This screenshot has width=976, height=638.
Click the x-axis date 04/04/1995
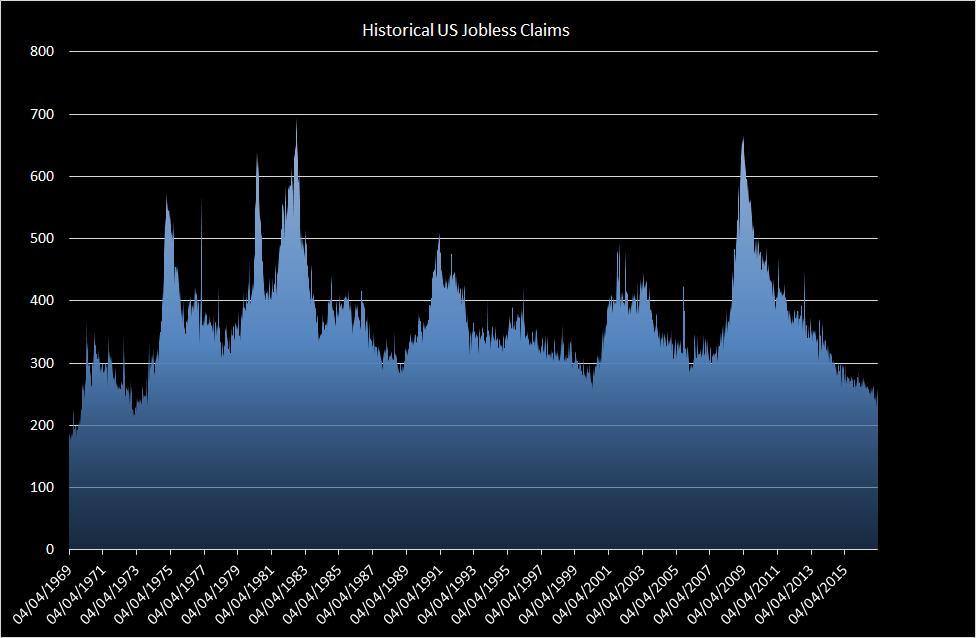tap(479, 593)
